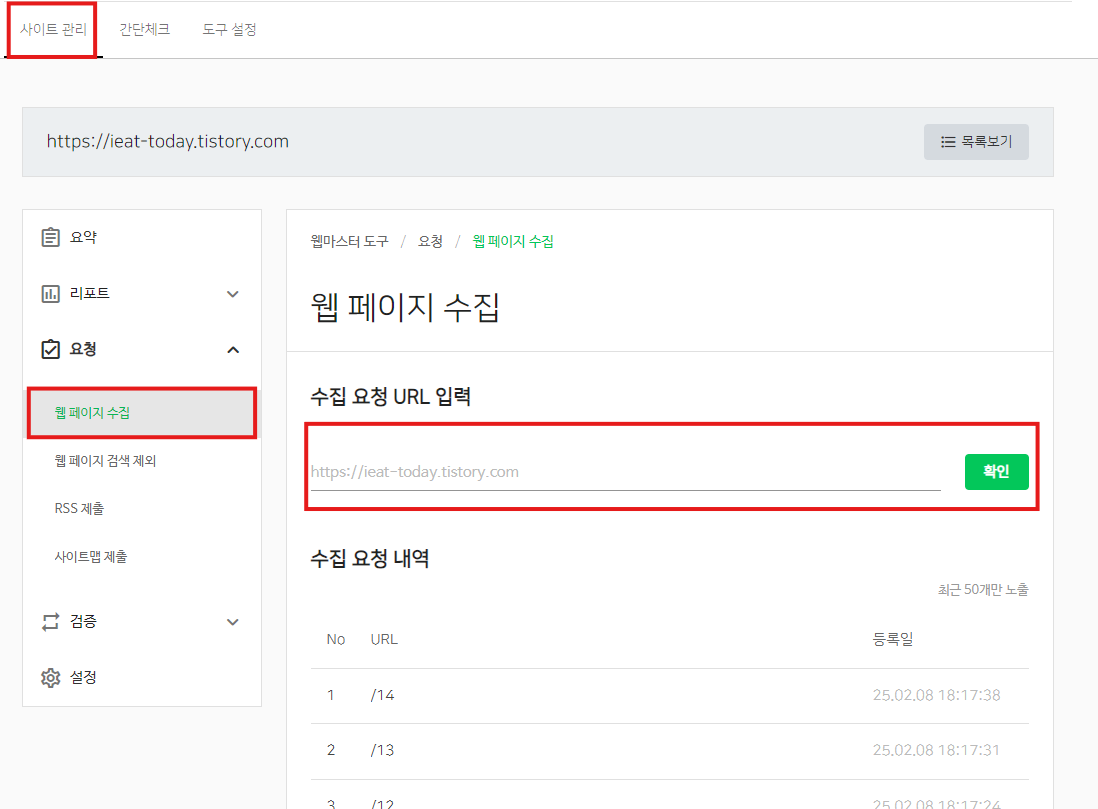Open 웹 페이지 검색 제외 submenu
This screenshot has height=809, width=1098.
click(105, 461)
